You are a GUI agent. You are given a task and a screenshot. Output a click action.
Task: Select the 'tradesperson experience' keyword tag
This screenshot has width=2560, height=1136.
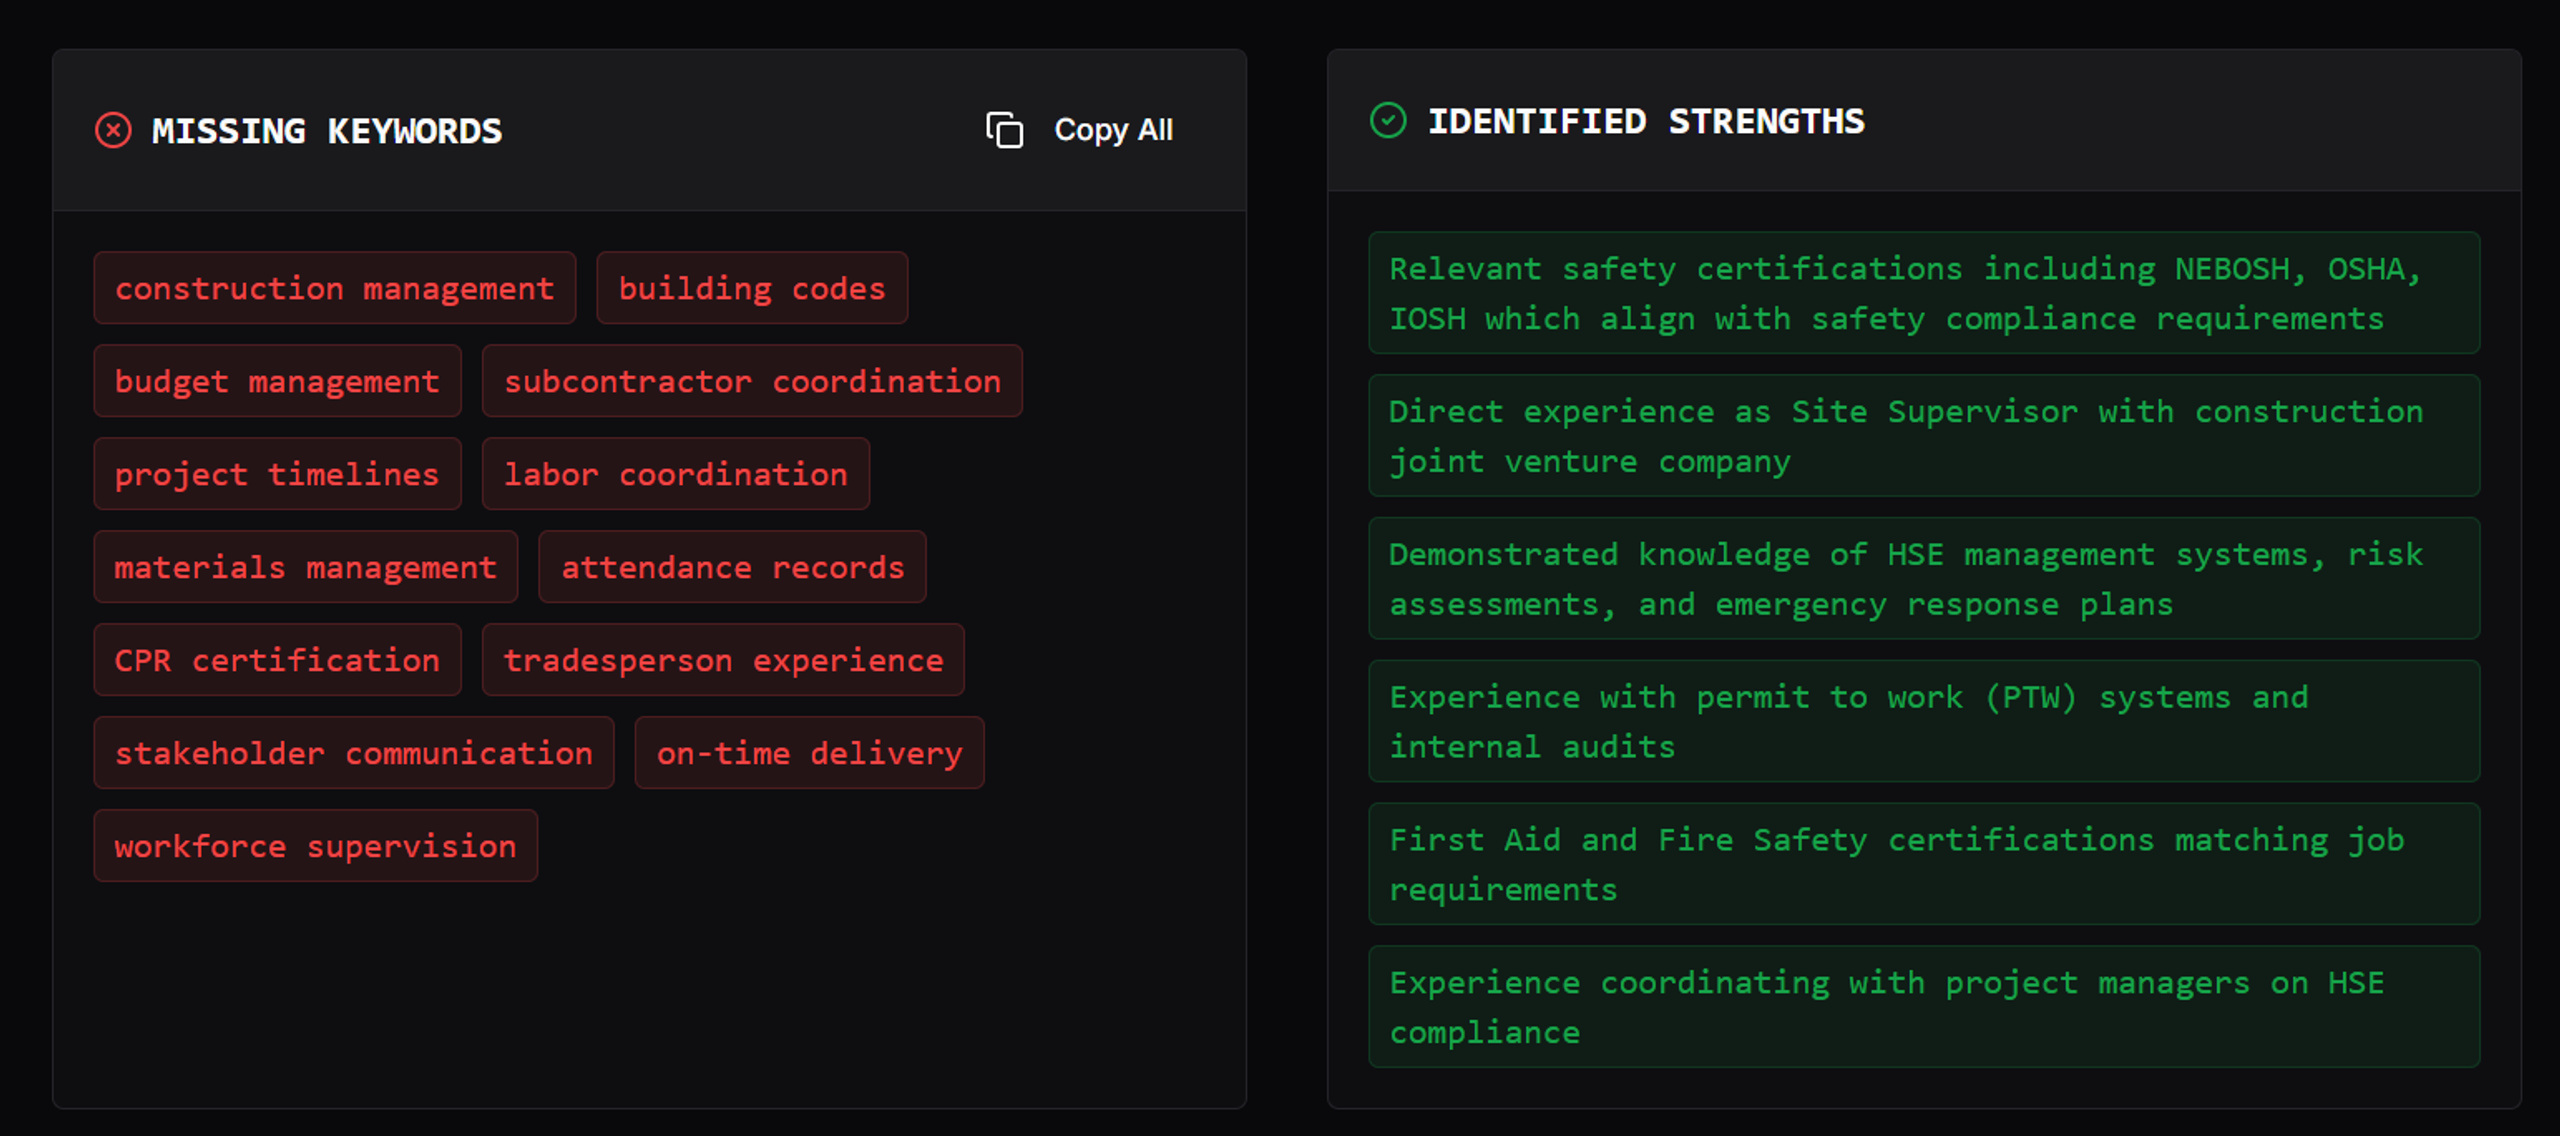coord(723,660)
